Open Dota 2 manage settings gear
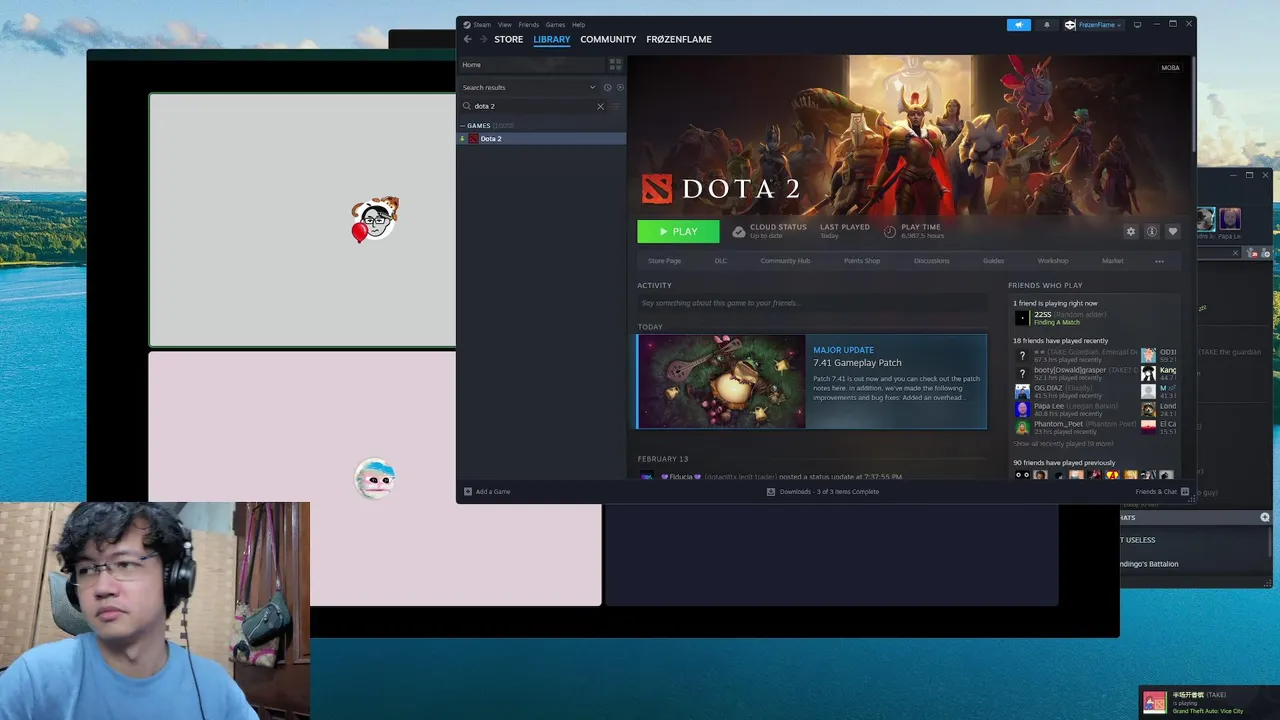The image size is (1280, 720). click(x=1131, y=231)
